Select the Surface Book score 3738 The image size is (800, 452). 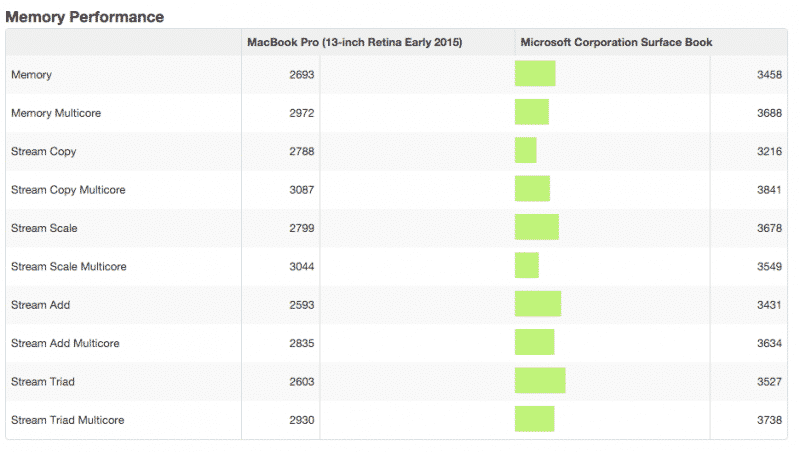coord(770,420)
